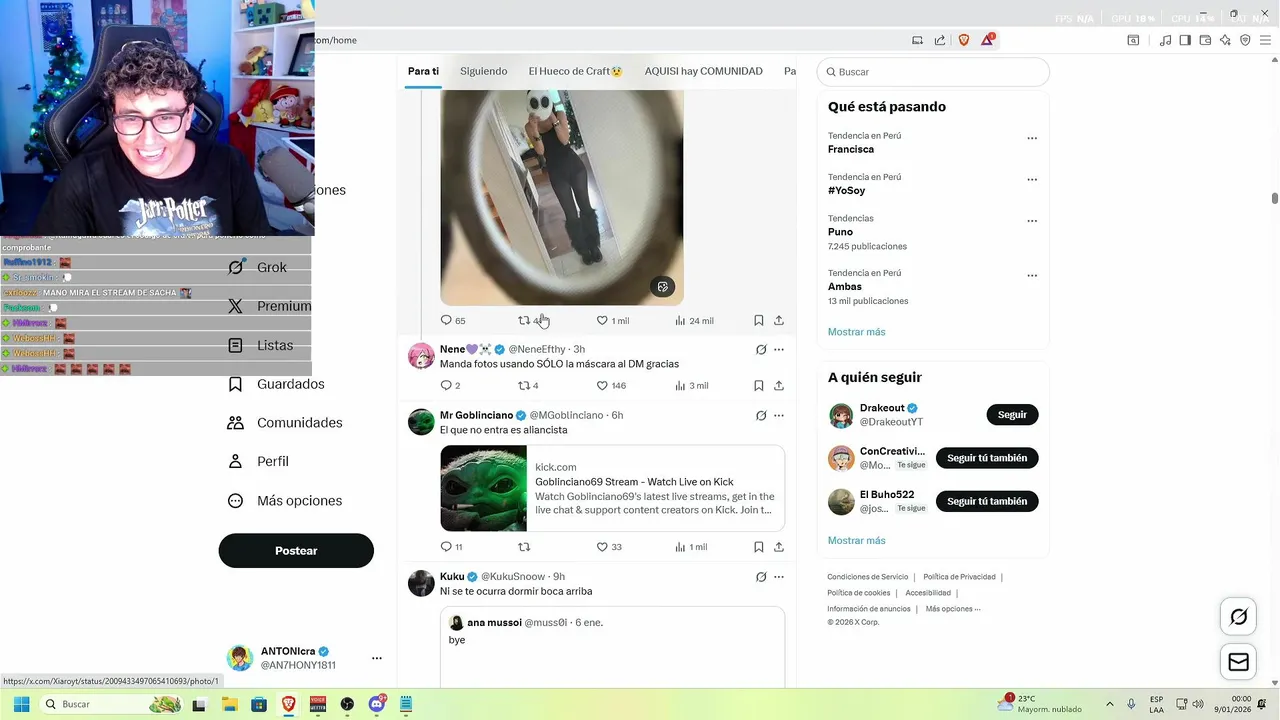The height and width of the screenshot is (720, 1280).
Task: Click the Buscar search field on X
Action: click(x=933, y=72)
